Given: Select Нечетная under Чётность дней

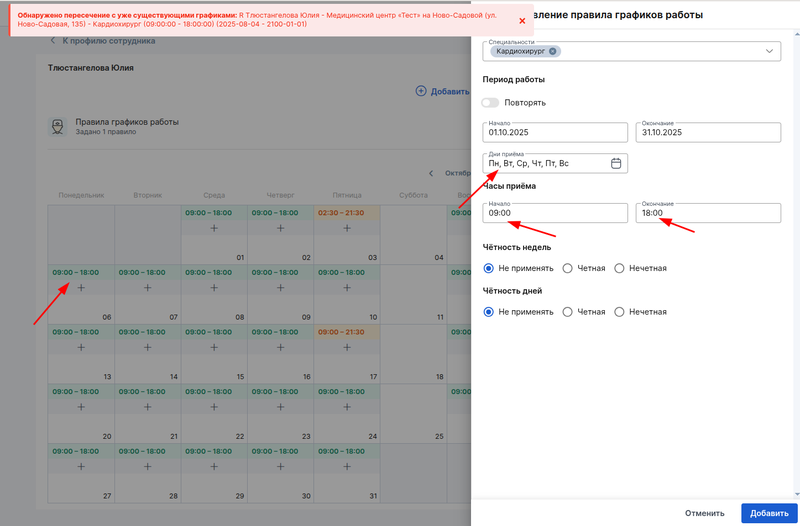Looking at the screenshot, I should click(620, 312).
